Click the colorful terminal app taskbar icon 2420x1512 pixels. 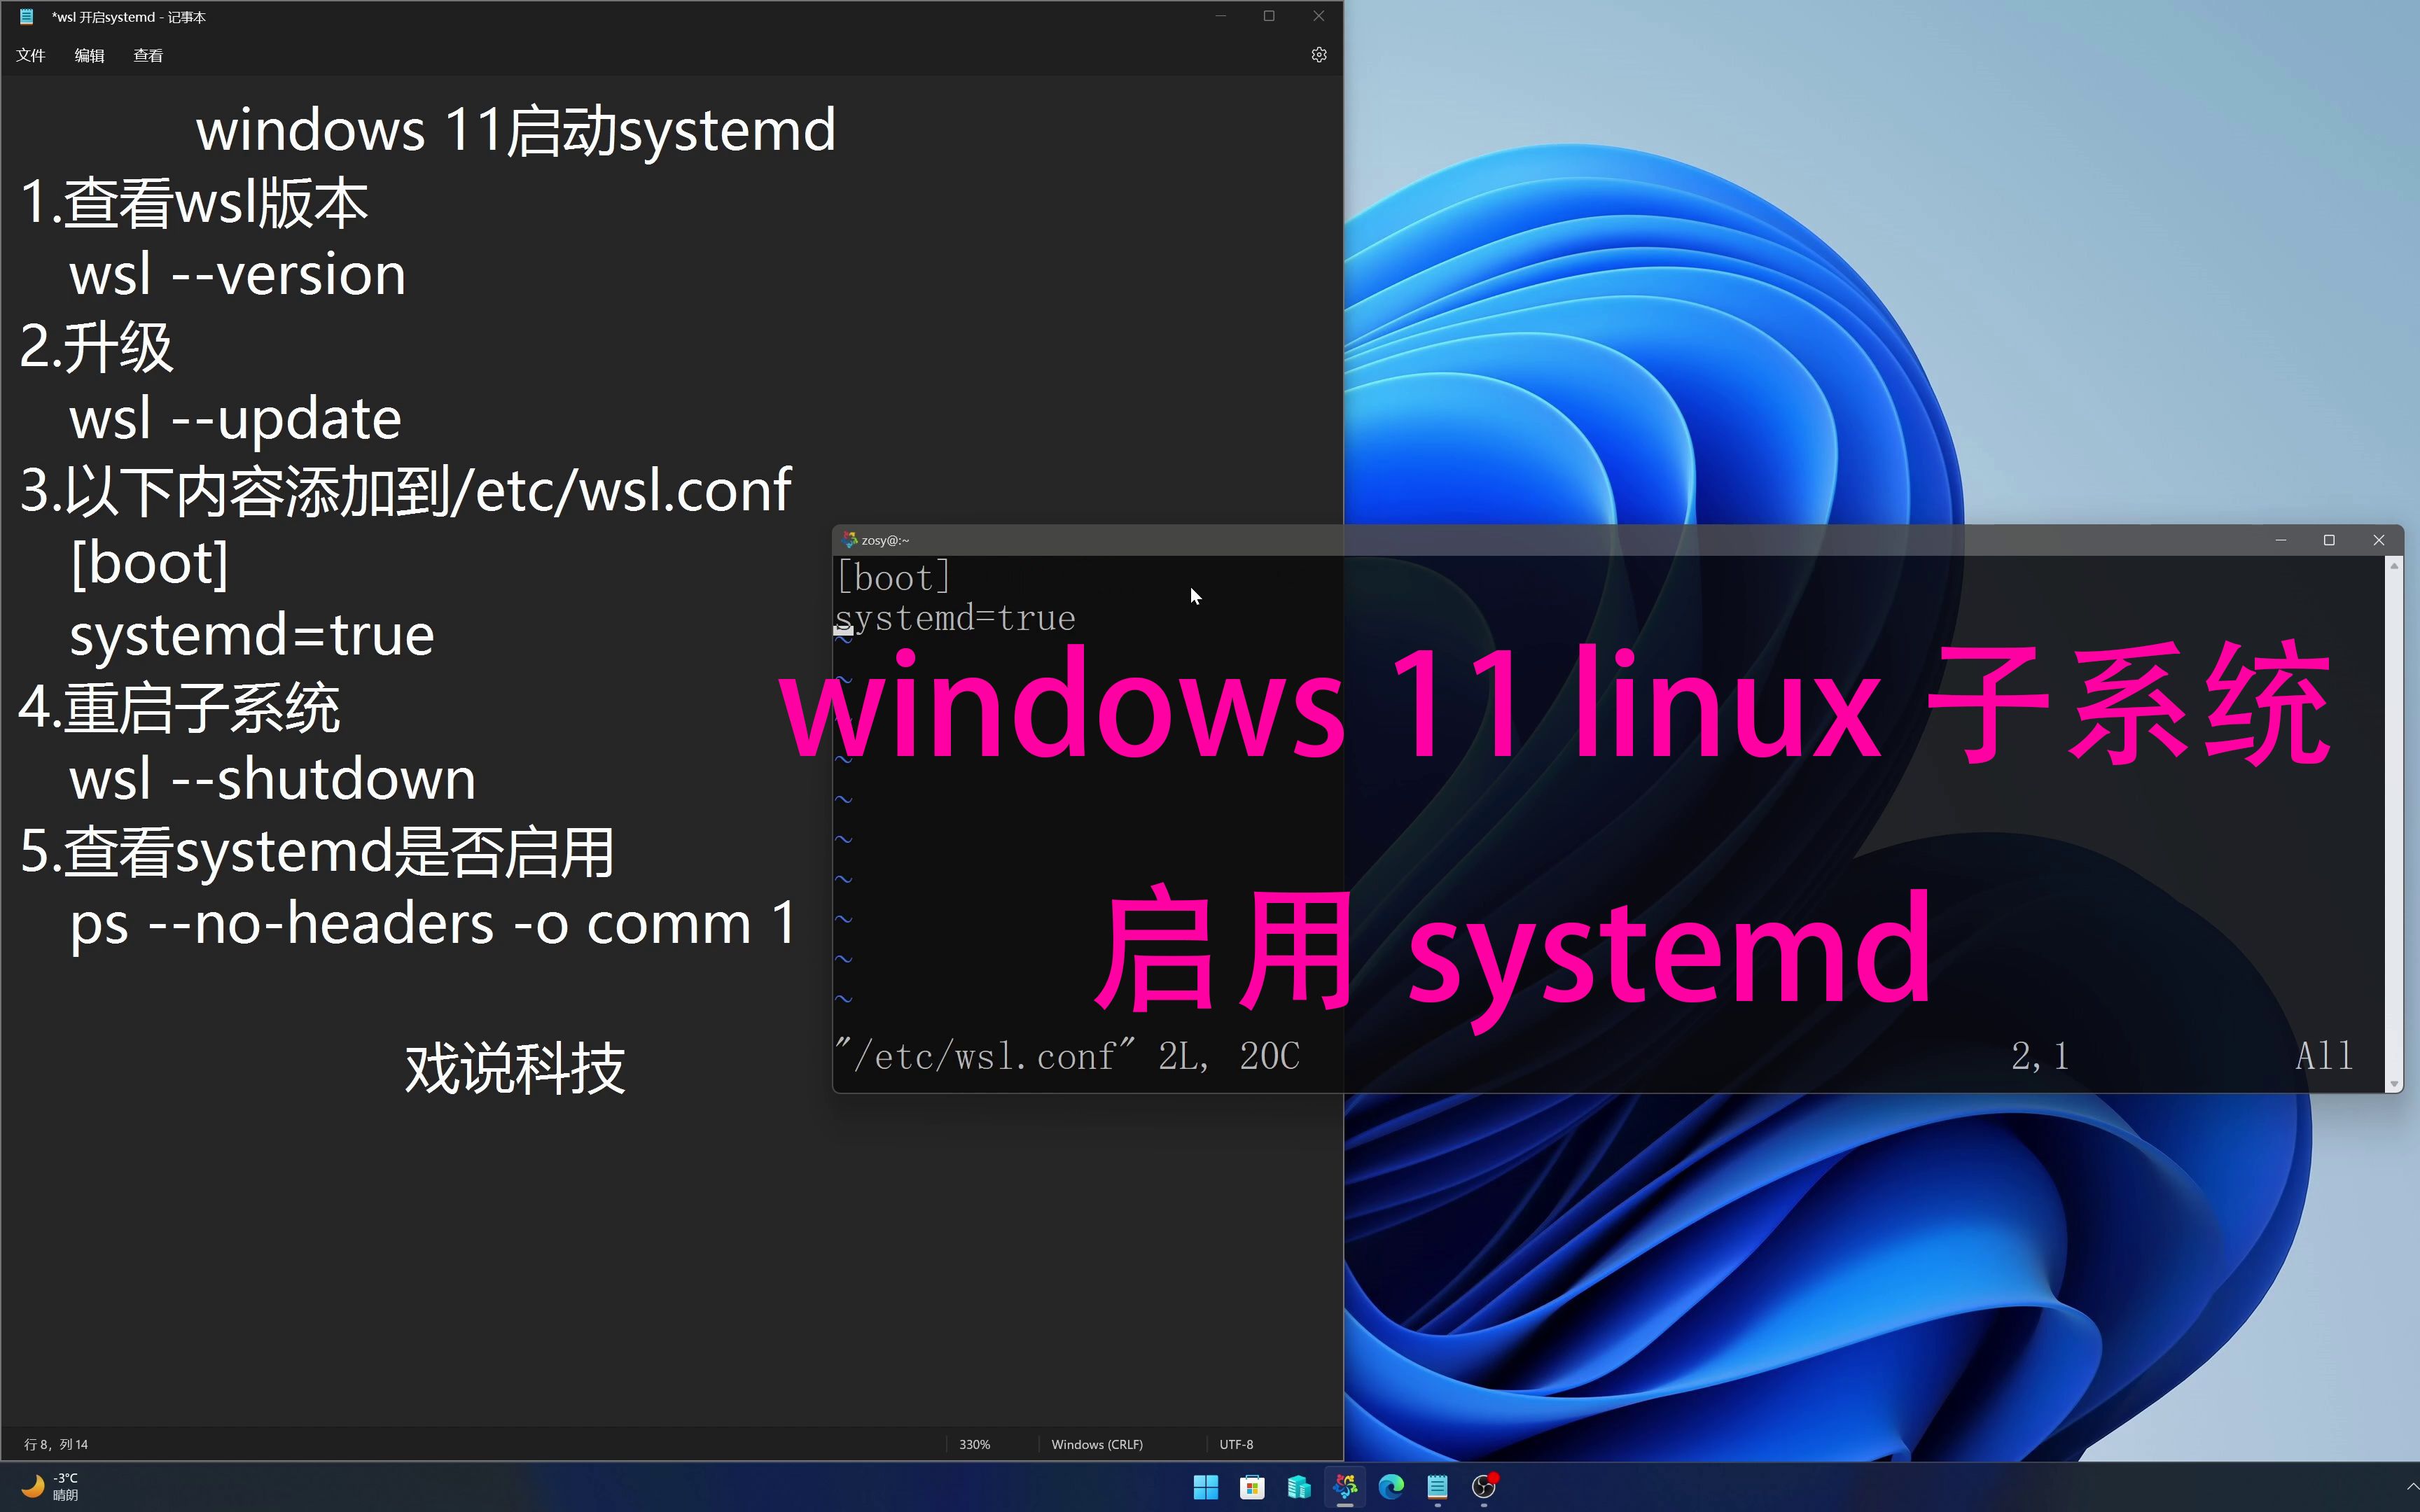(1345, 1487)
